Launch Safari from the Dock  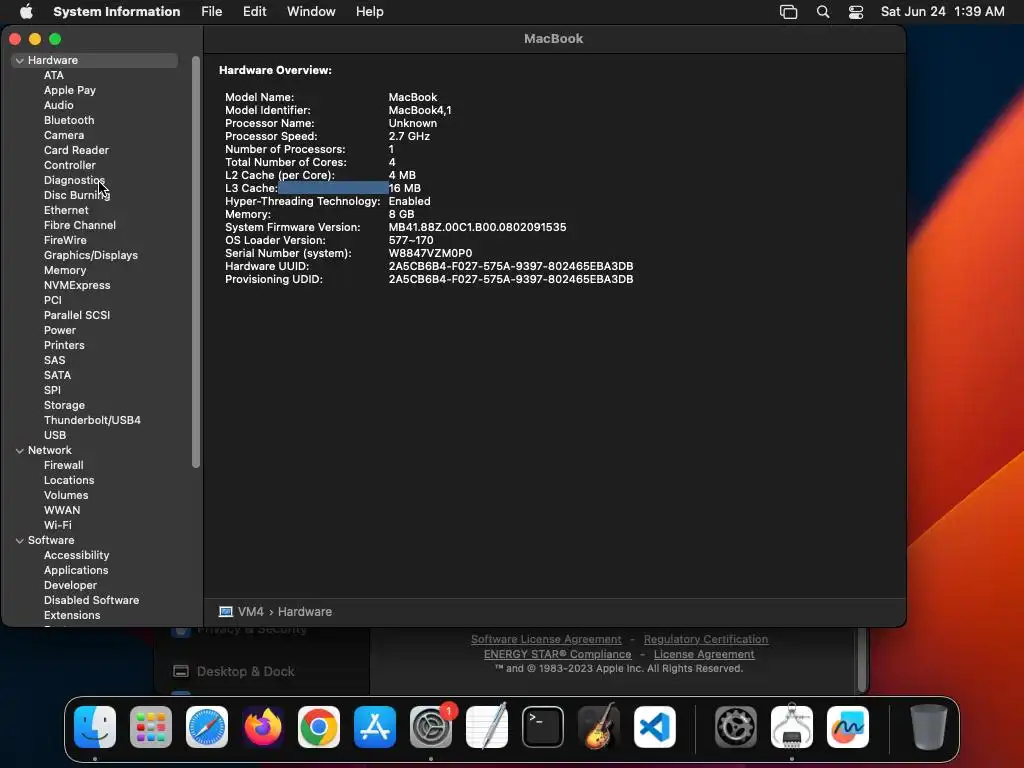pos(207,727)
